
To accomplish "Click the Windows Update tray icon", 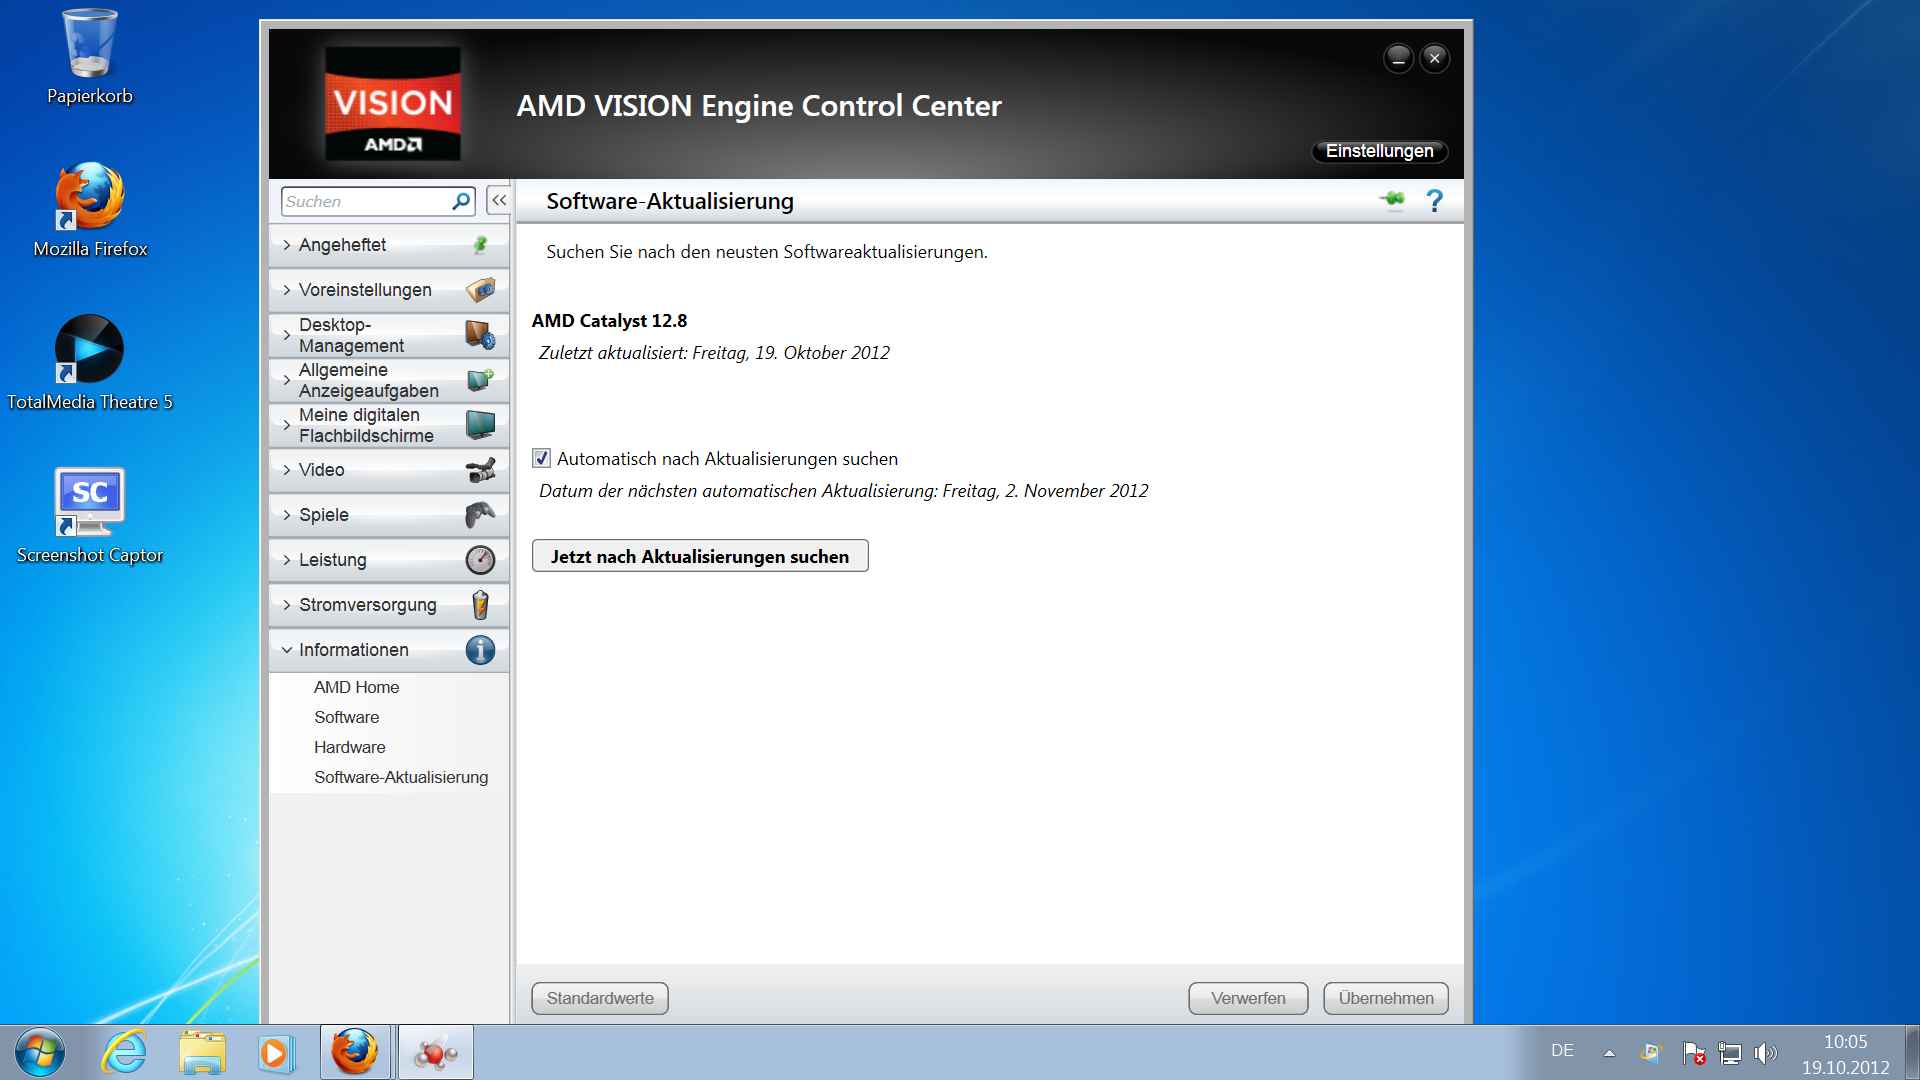I will click(x=1651, y=1053).
